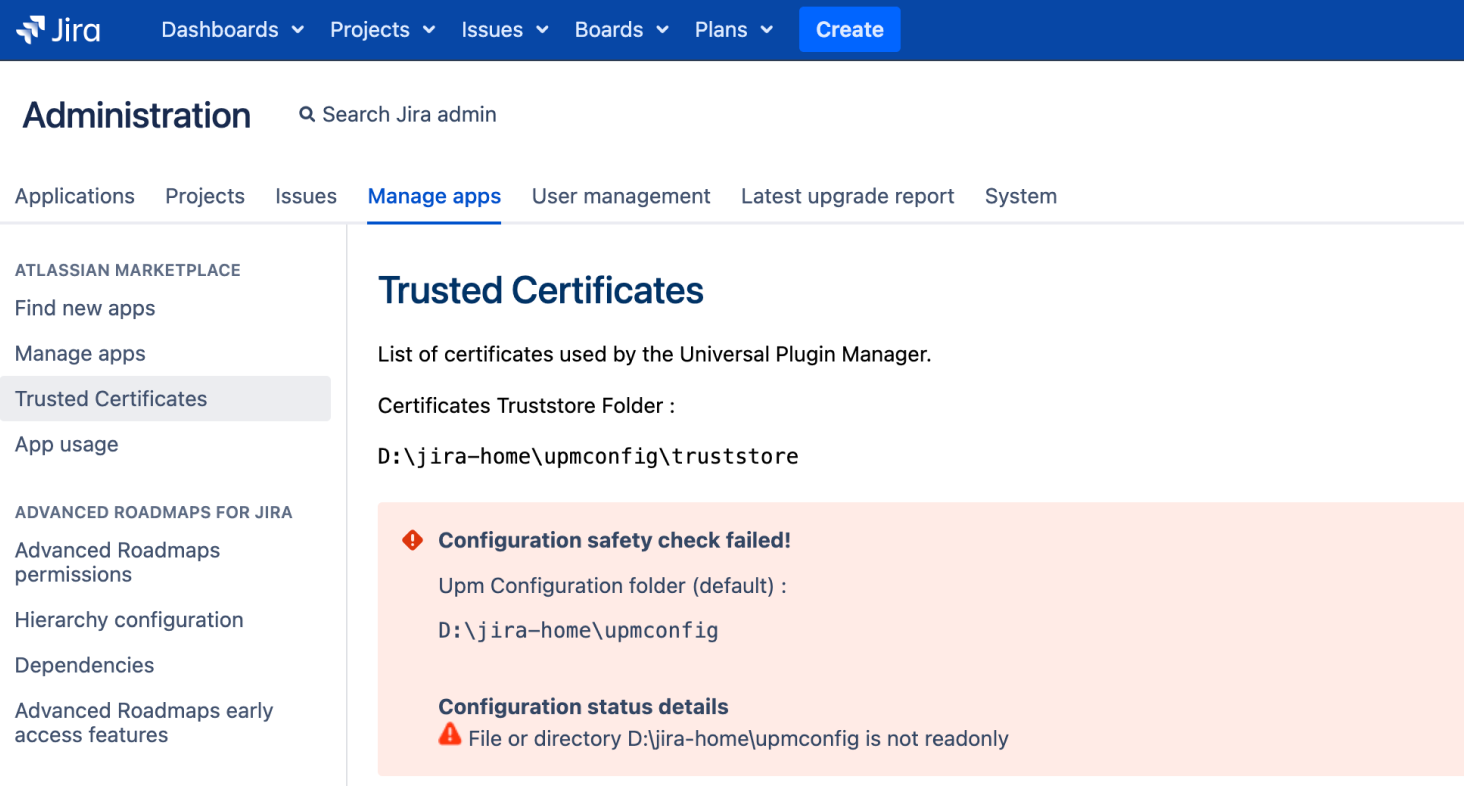Open Advanced Roadmaps permissions link
The height and width of the screenshot is (786, 1464).
pyautogui.click(x=117, y=562)
